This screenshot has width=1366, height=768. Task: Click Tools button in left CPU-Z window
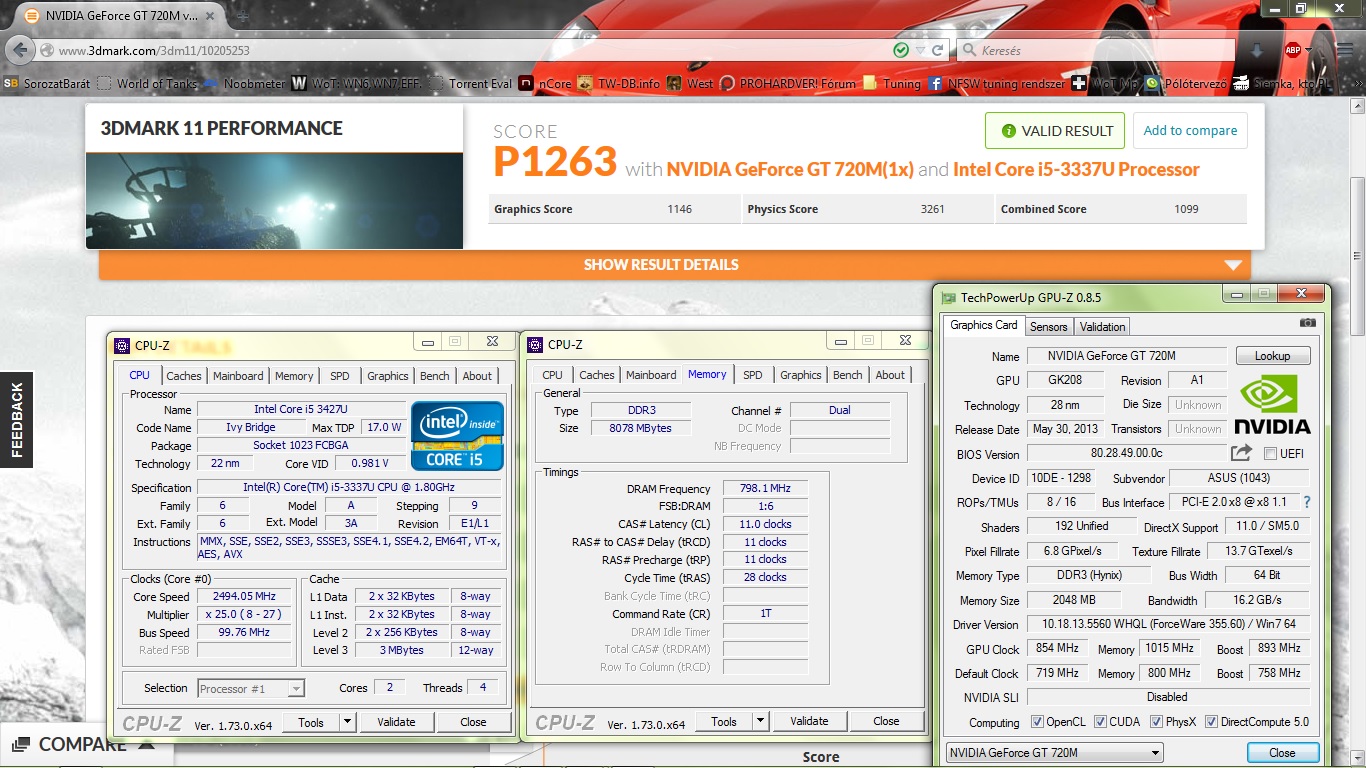click(311, 721)
